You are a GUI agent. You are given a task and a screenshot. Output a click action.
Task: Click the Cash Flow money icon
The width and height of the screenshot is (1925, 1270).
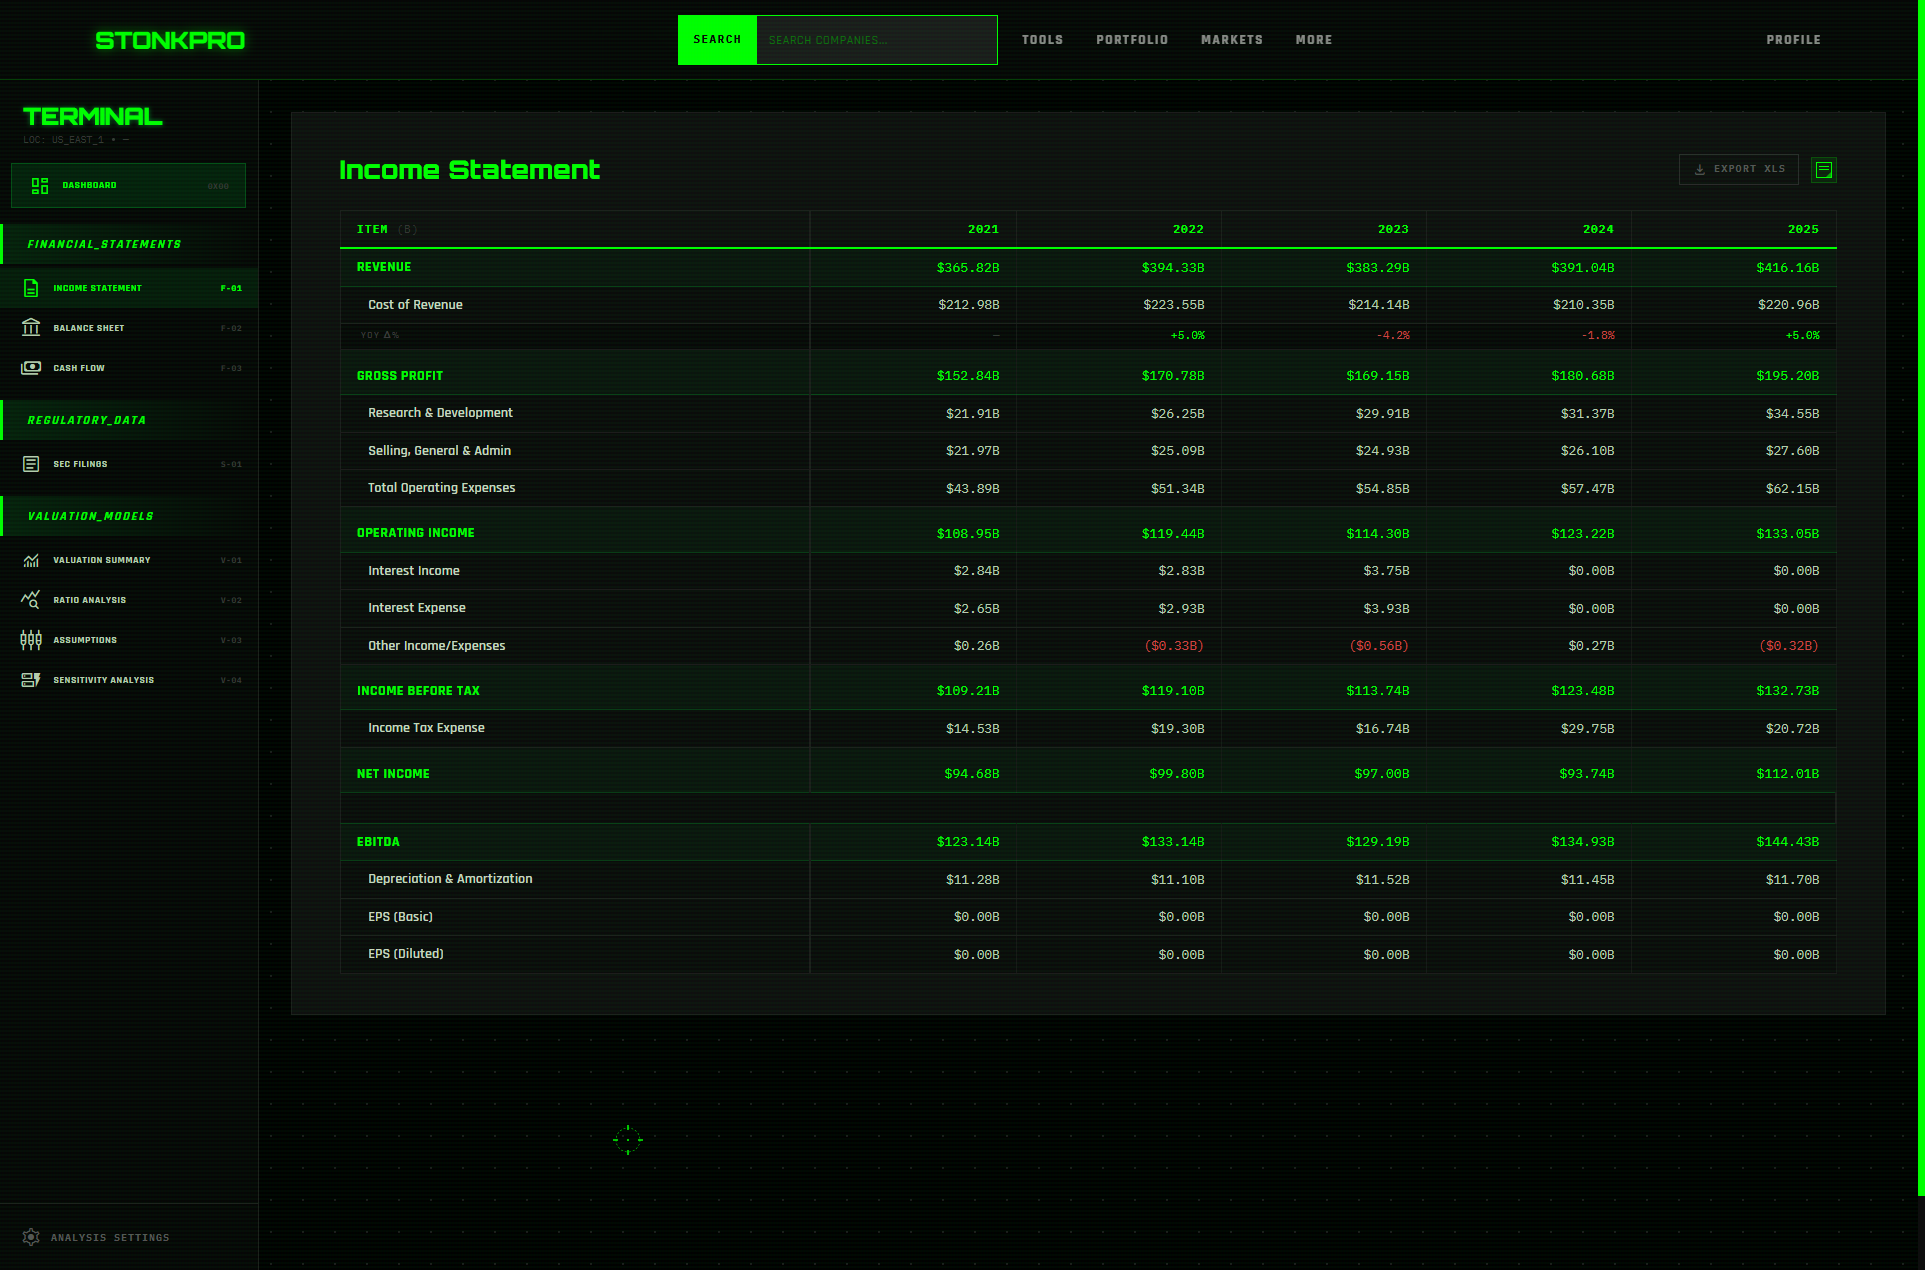pos(31,367)
